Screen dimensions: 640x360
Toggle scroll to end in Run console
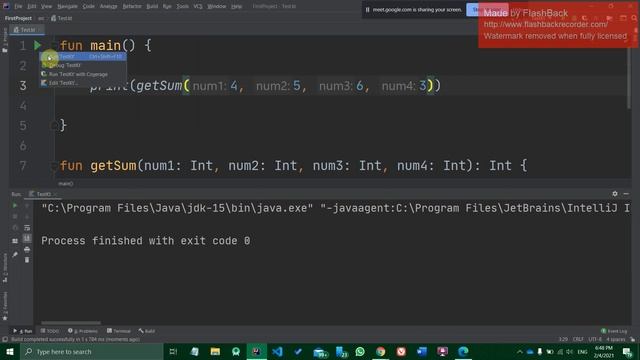27,238
